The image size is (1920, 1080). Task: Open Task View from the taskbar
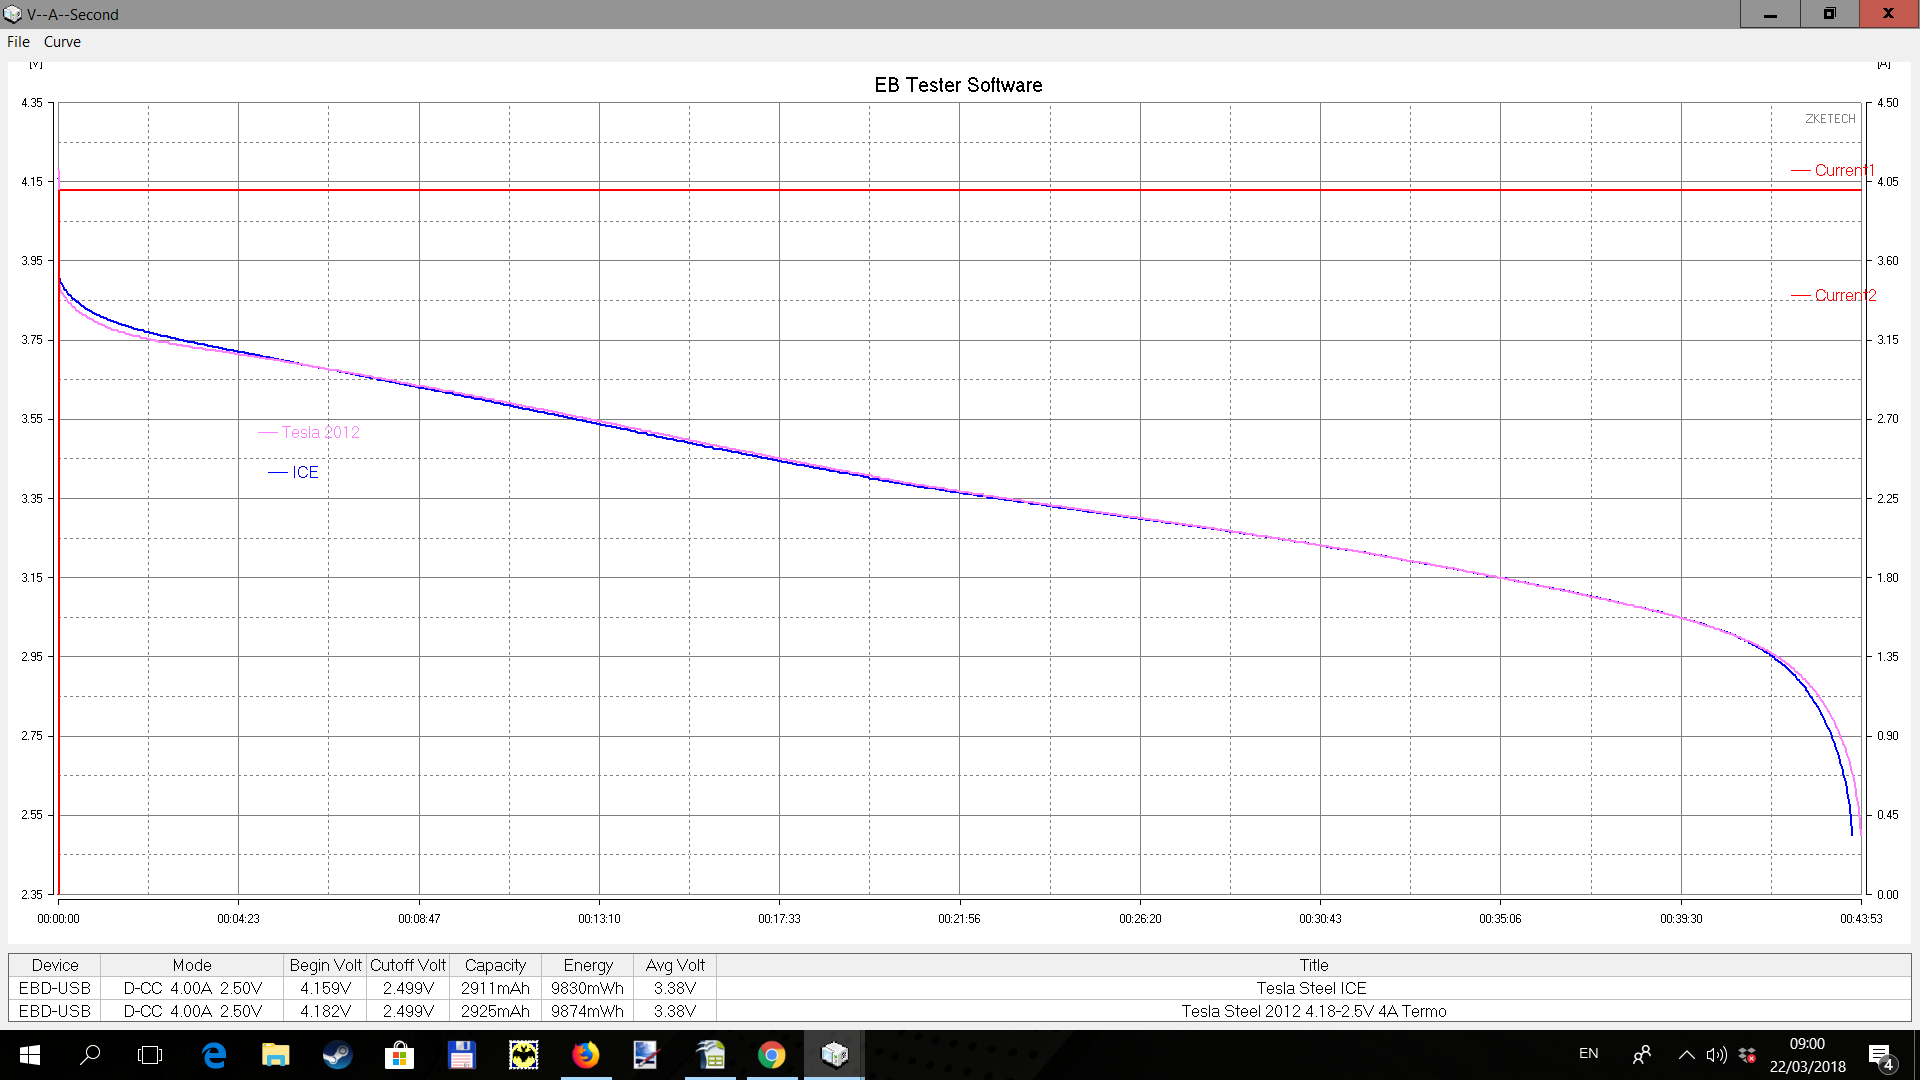pyautogui.click(x=150, y=1055)
